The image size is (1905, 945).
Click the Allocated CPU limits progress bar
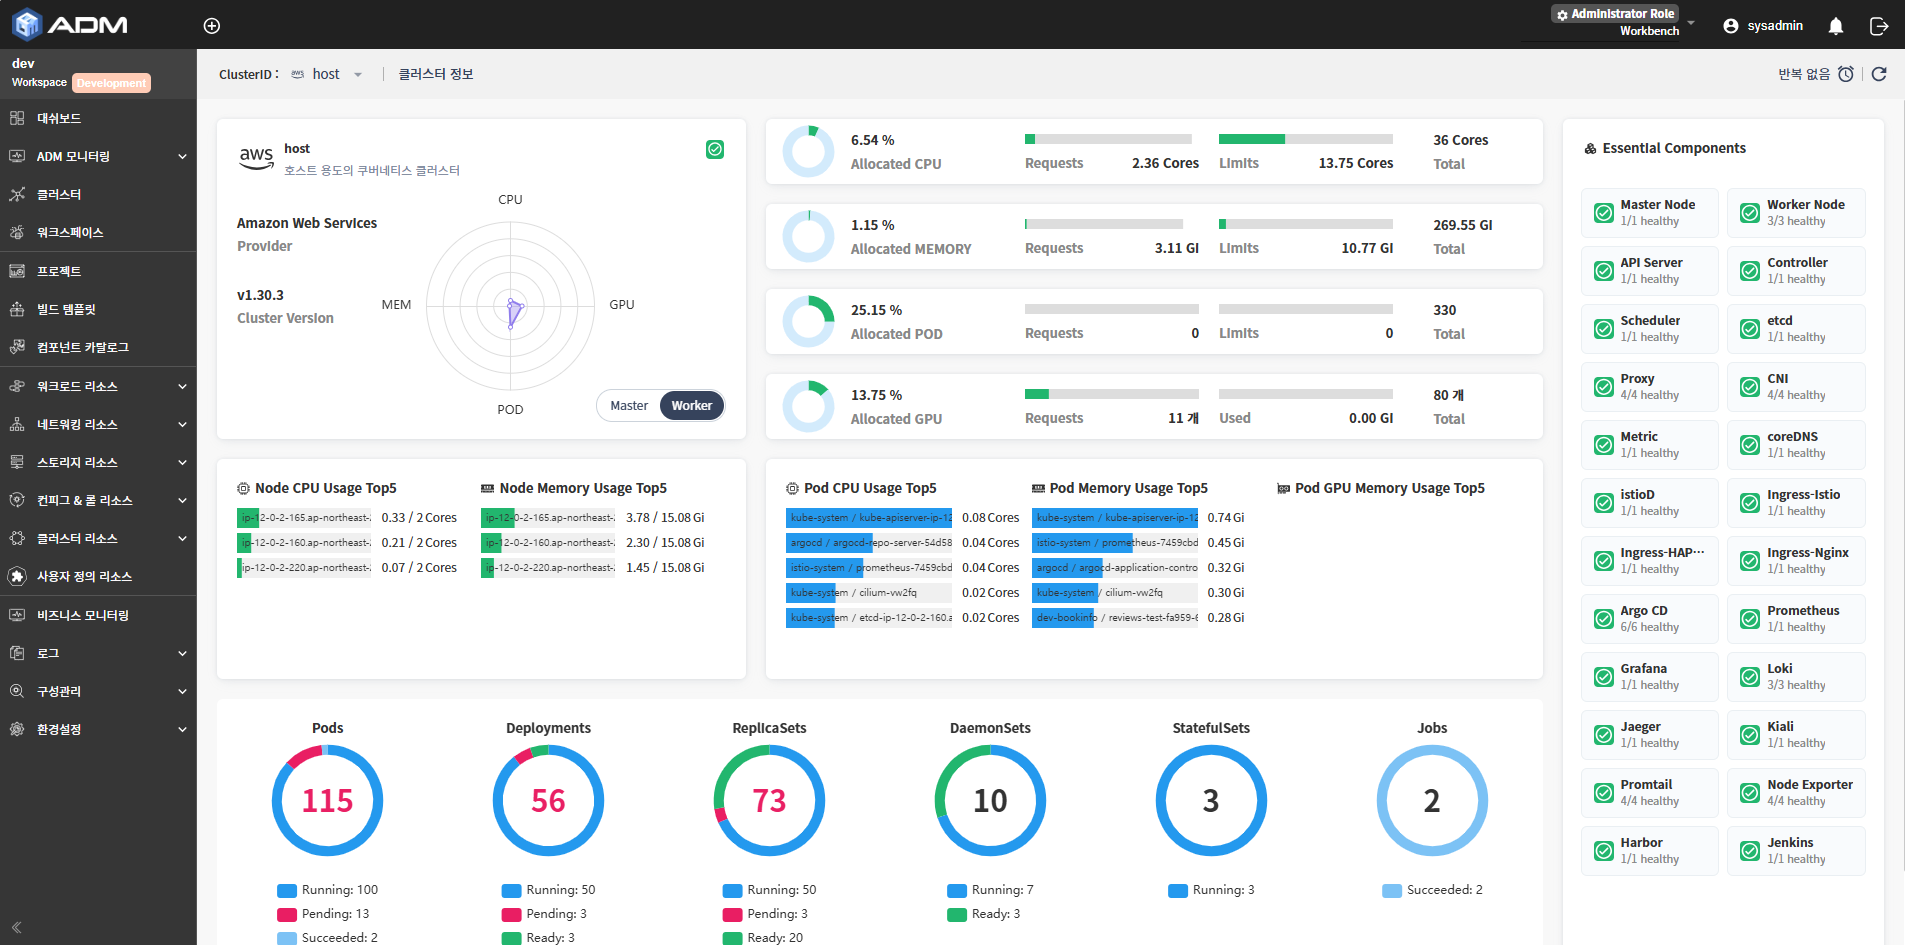1306,139
